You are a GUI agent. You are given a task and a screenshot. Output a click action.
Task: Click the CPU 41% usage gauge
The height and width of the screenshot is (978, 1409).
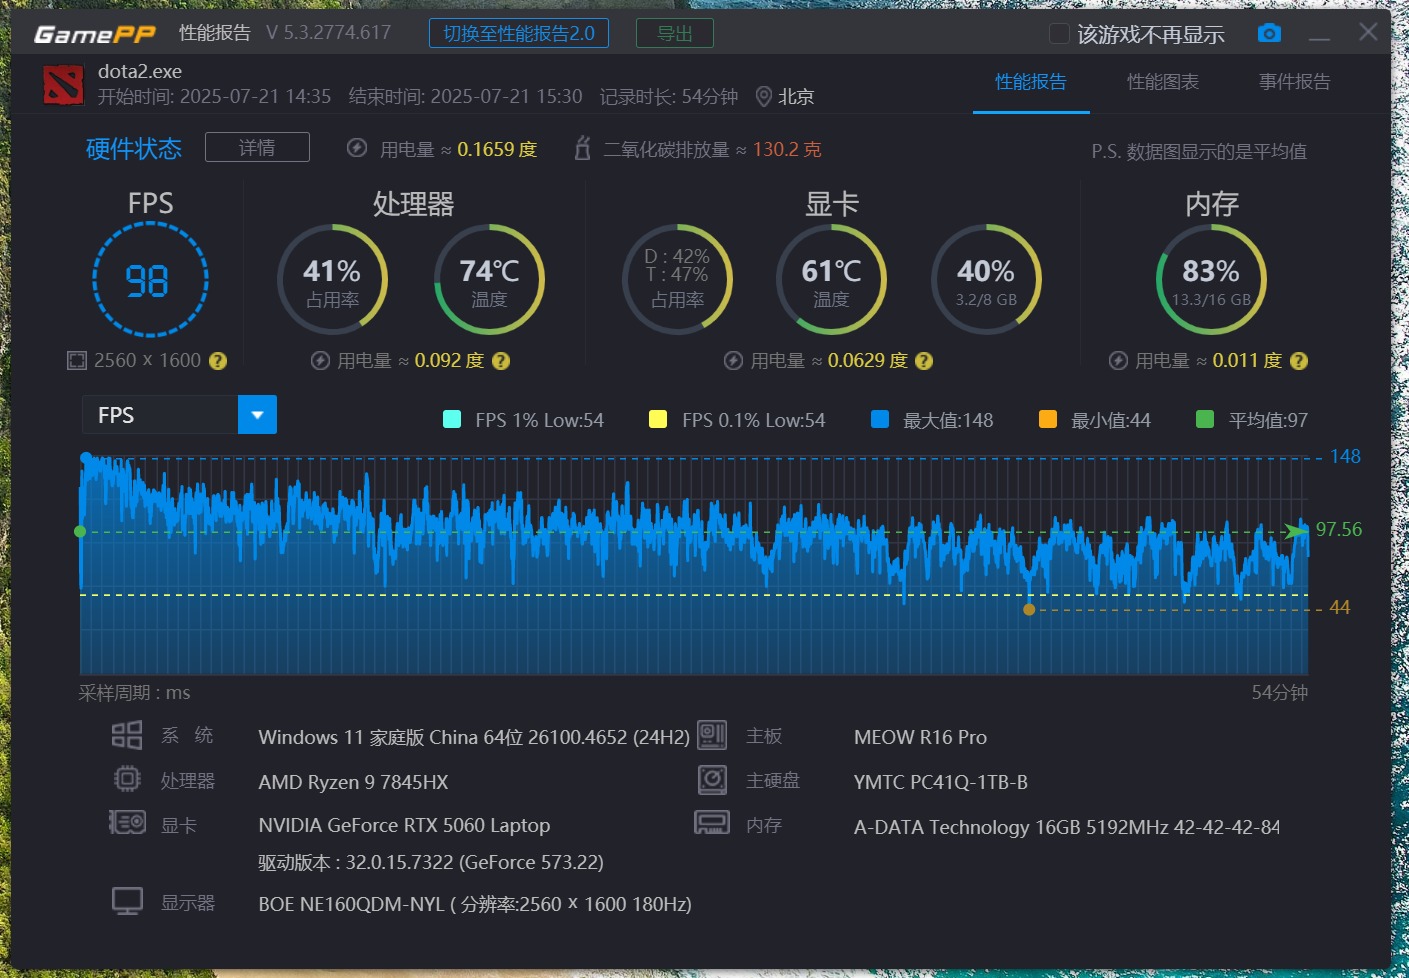[332, 280]
